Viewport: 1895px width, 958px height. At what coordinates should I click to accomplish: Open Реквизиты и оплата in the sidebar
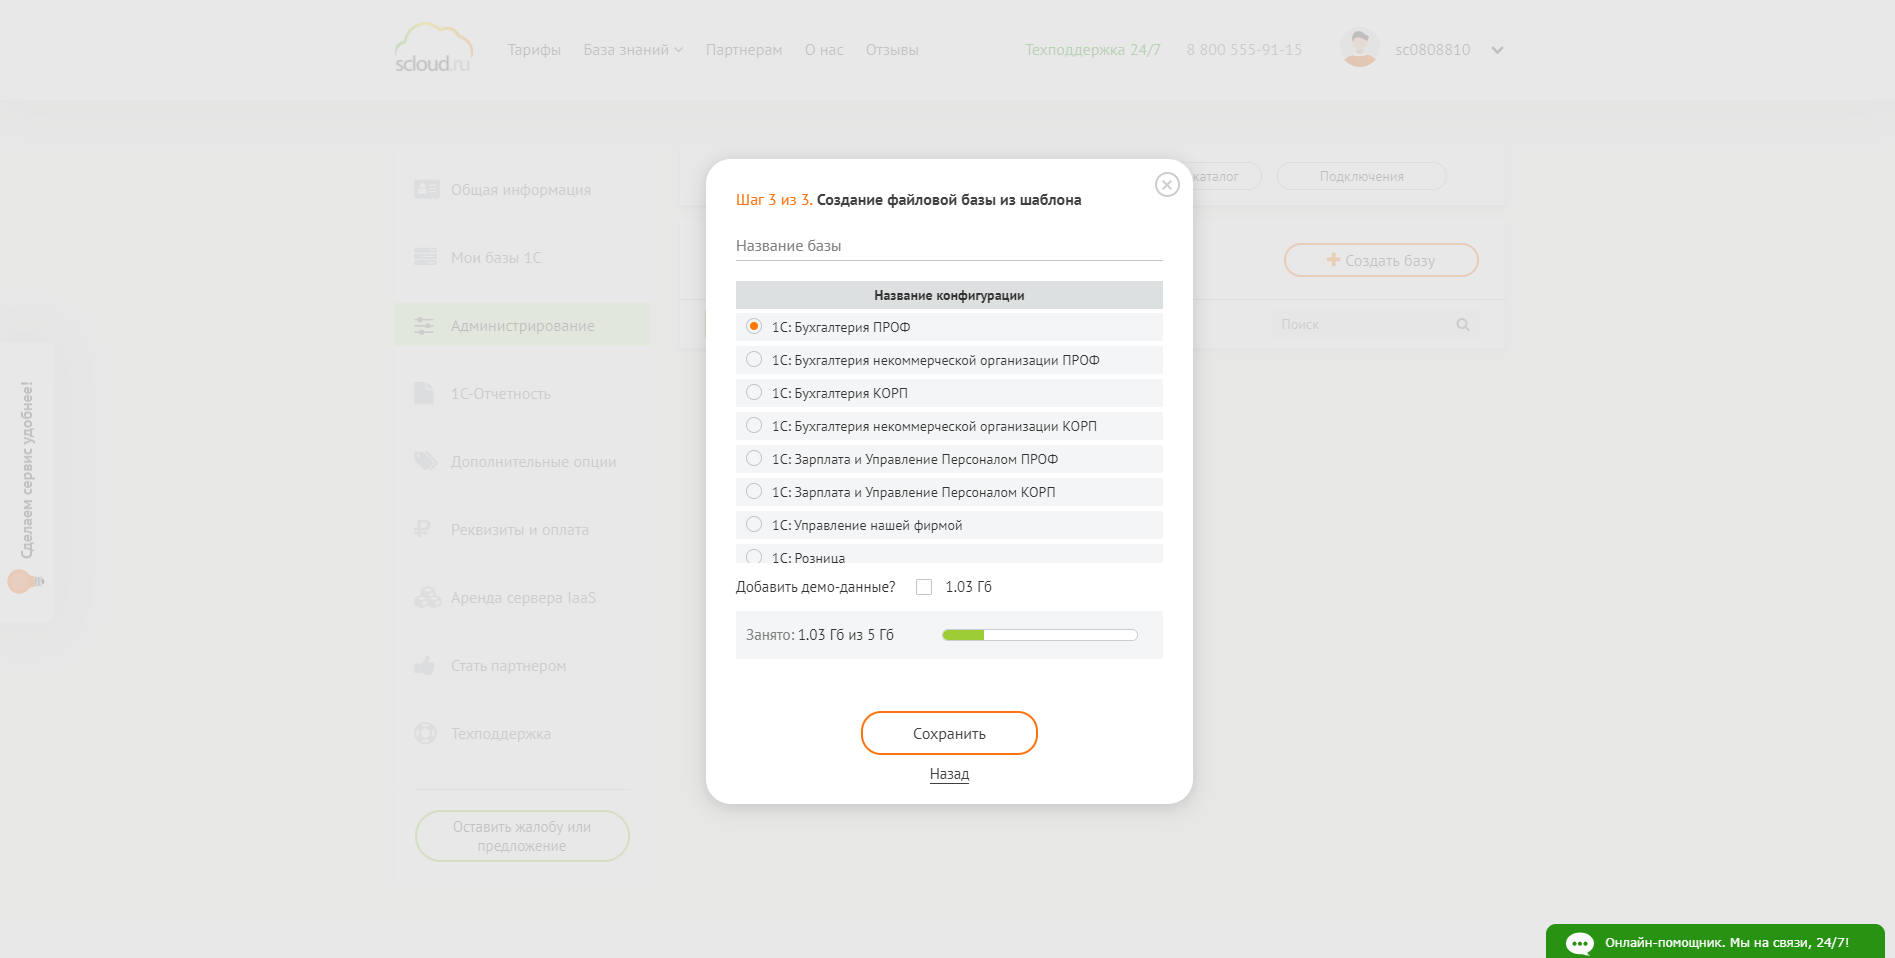[521, 530]
